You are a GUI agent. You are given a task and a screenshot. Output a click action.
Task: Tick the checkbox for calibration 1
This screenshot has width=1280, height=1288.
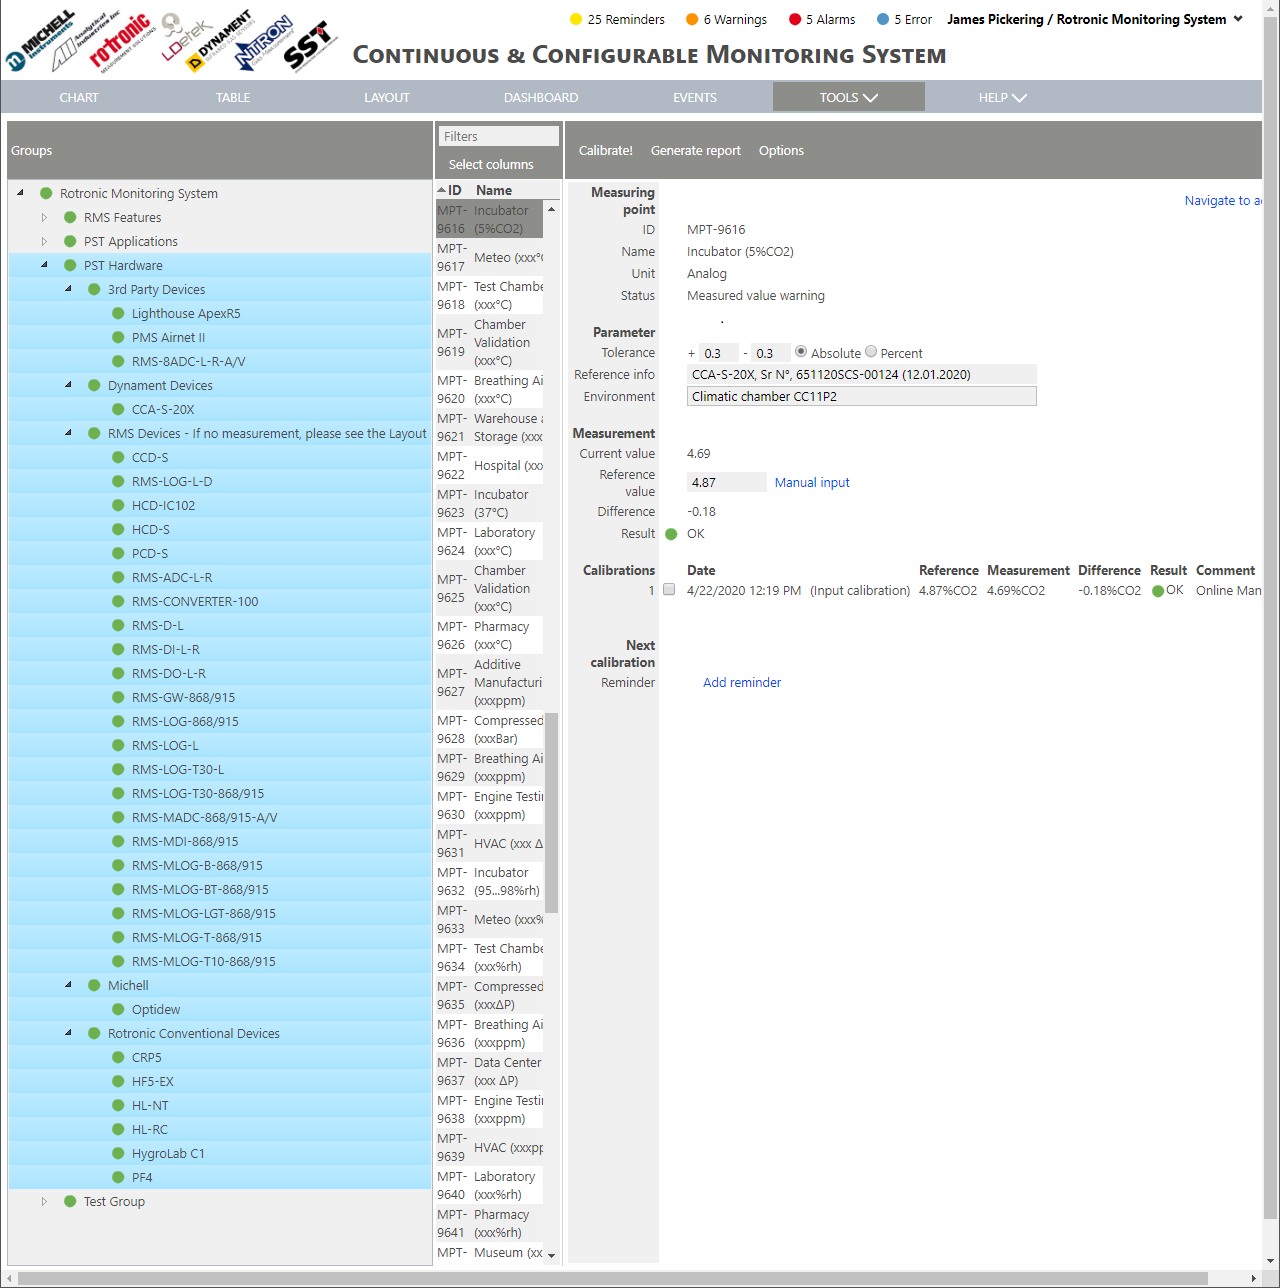tap(669, 590)
